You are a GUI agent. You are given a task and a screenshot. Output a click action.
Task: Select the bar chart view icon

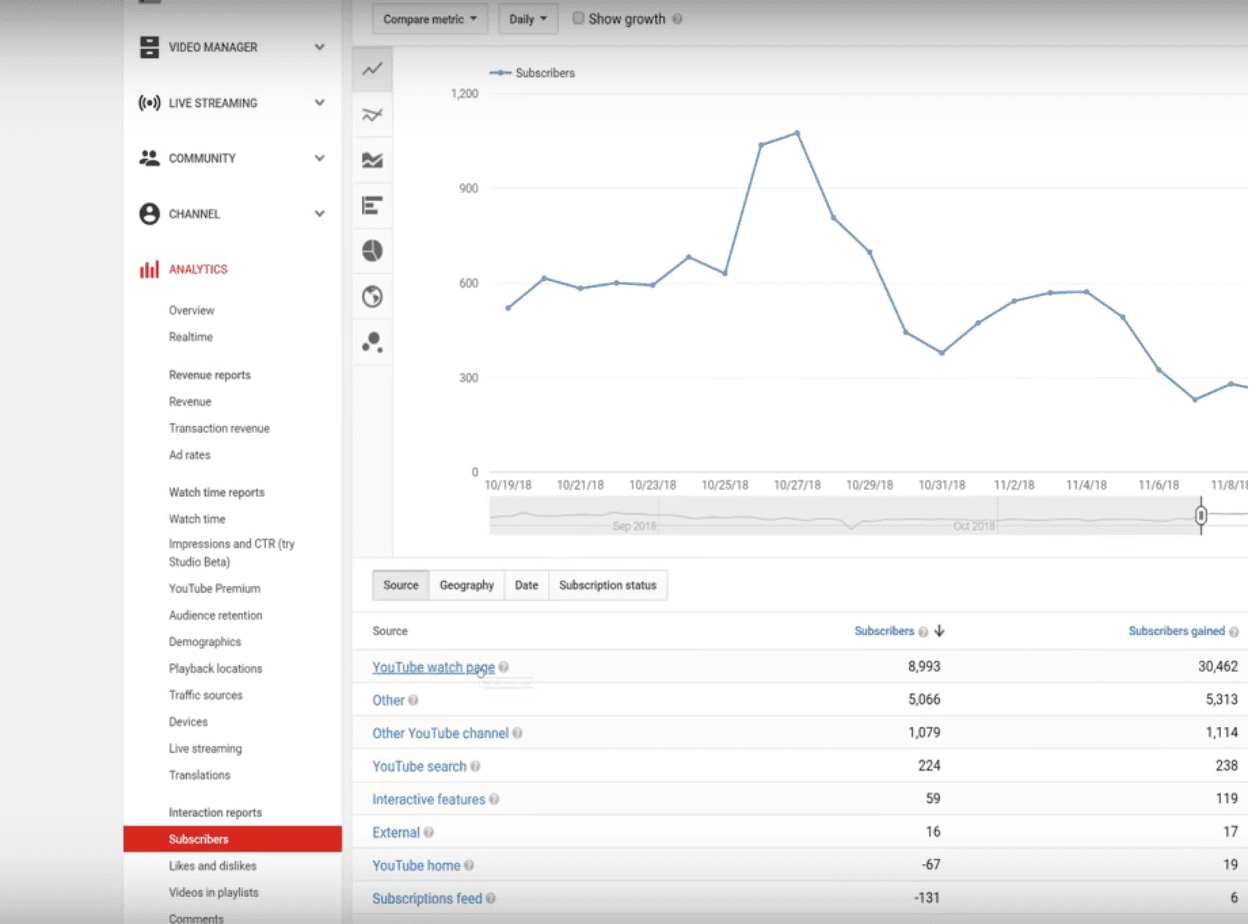coord(373,206)
